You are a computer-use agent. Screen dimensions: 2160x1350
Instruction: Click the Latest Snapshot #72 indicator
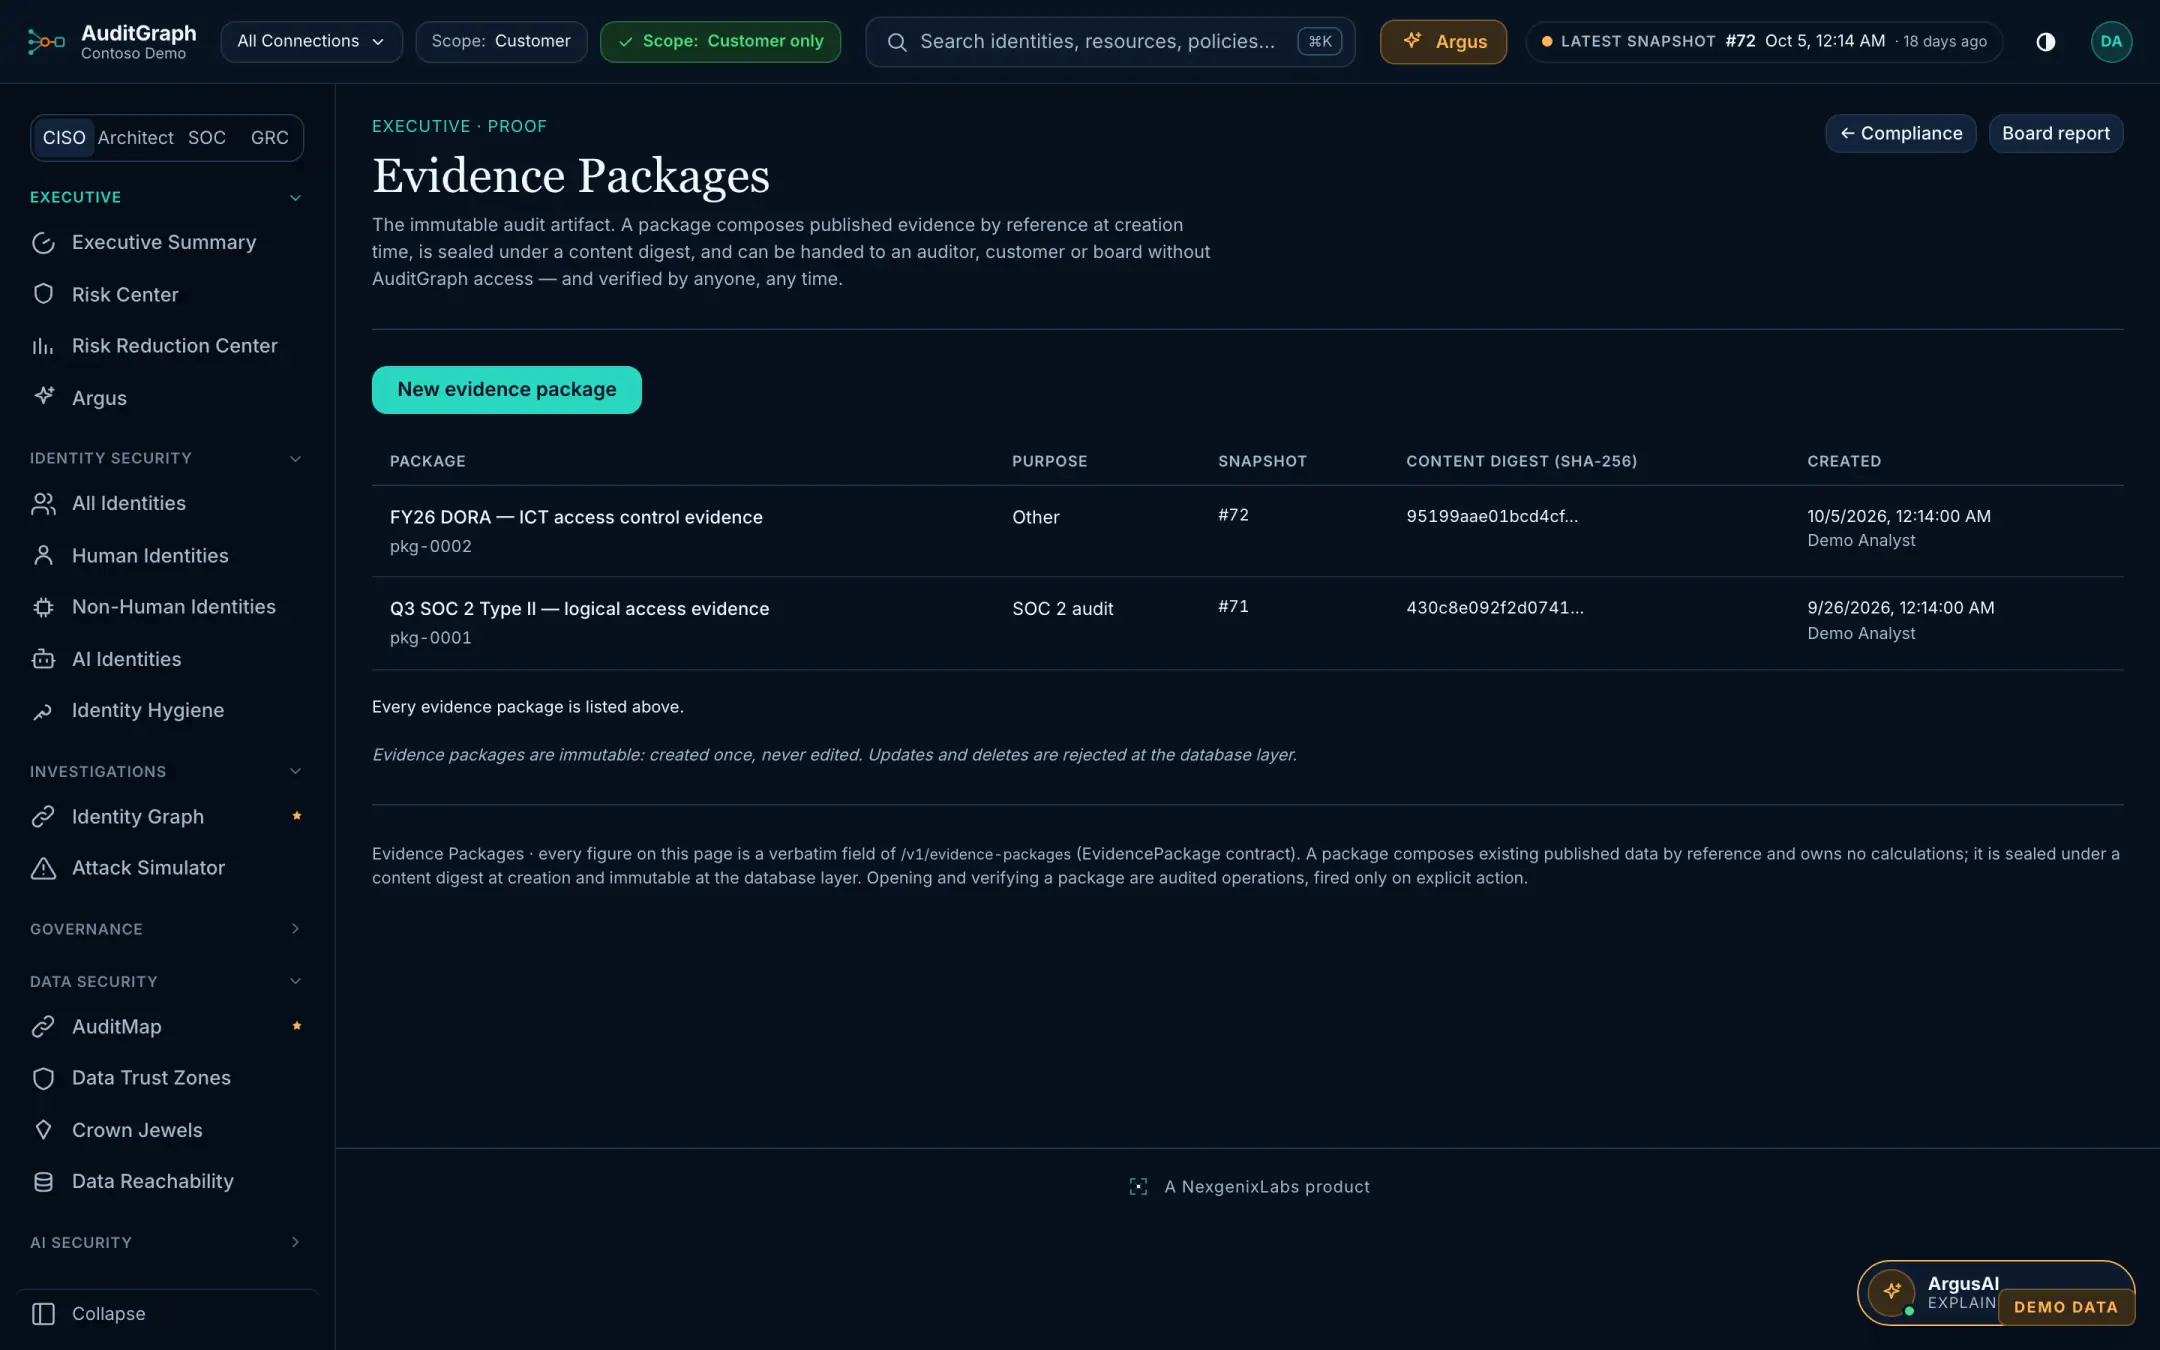(x=1764, y=41)
